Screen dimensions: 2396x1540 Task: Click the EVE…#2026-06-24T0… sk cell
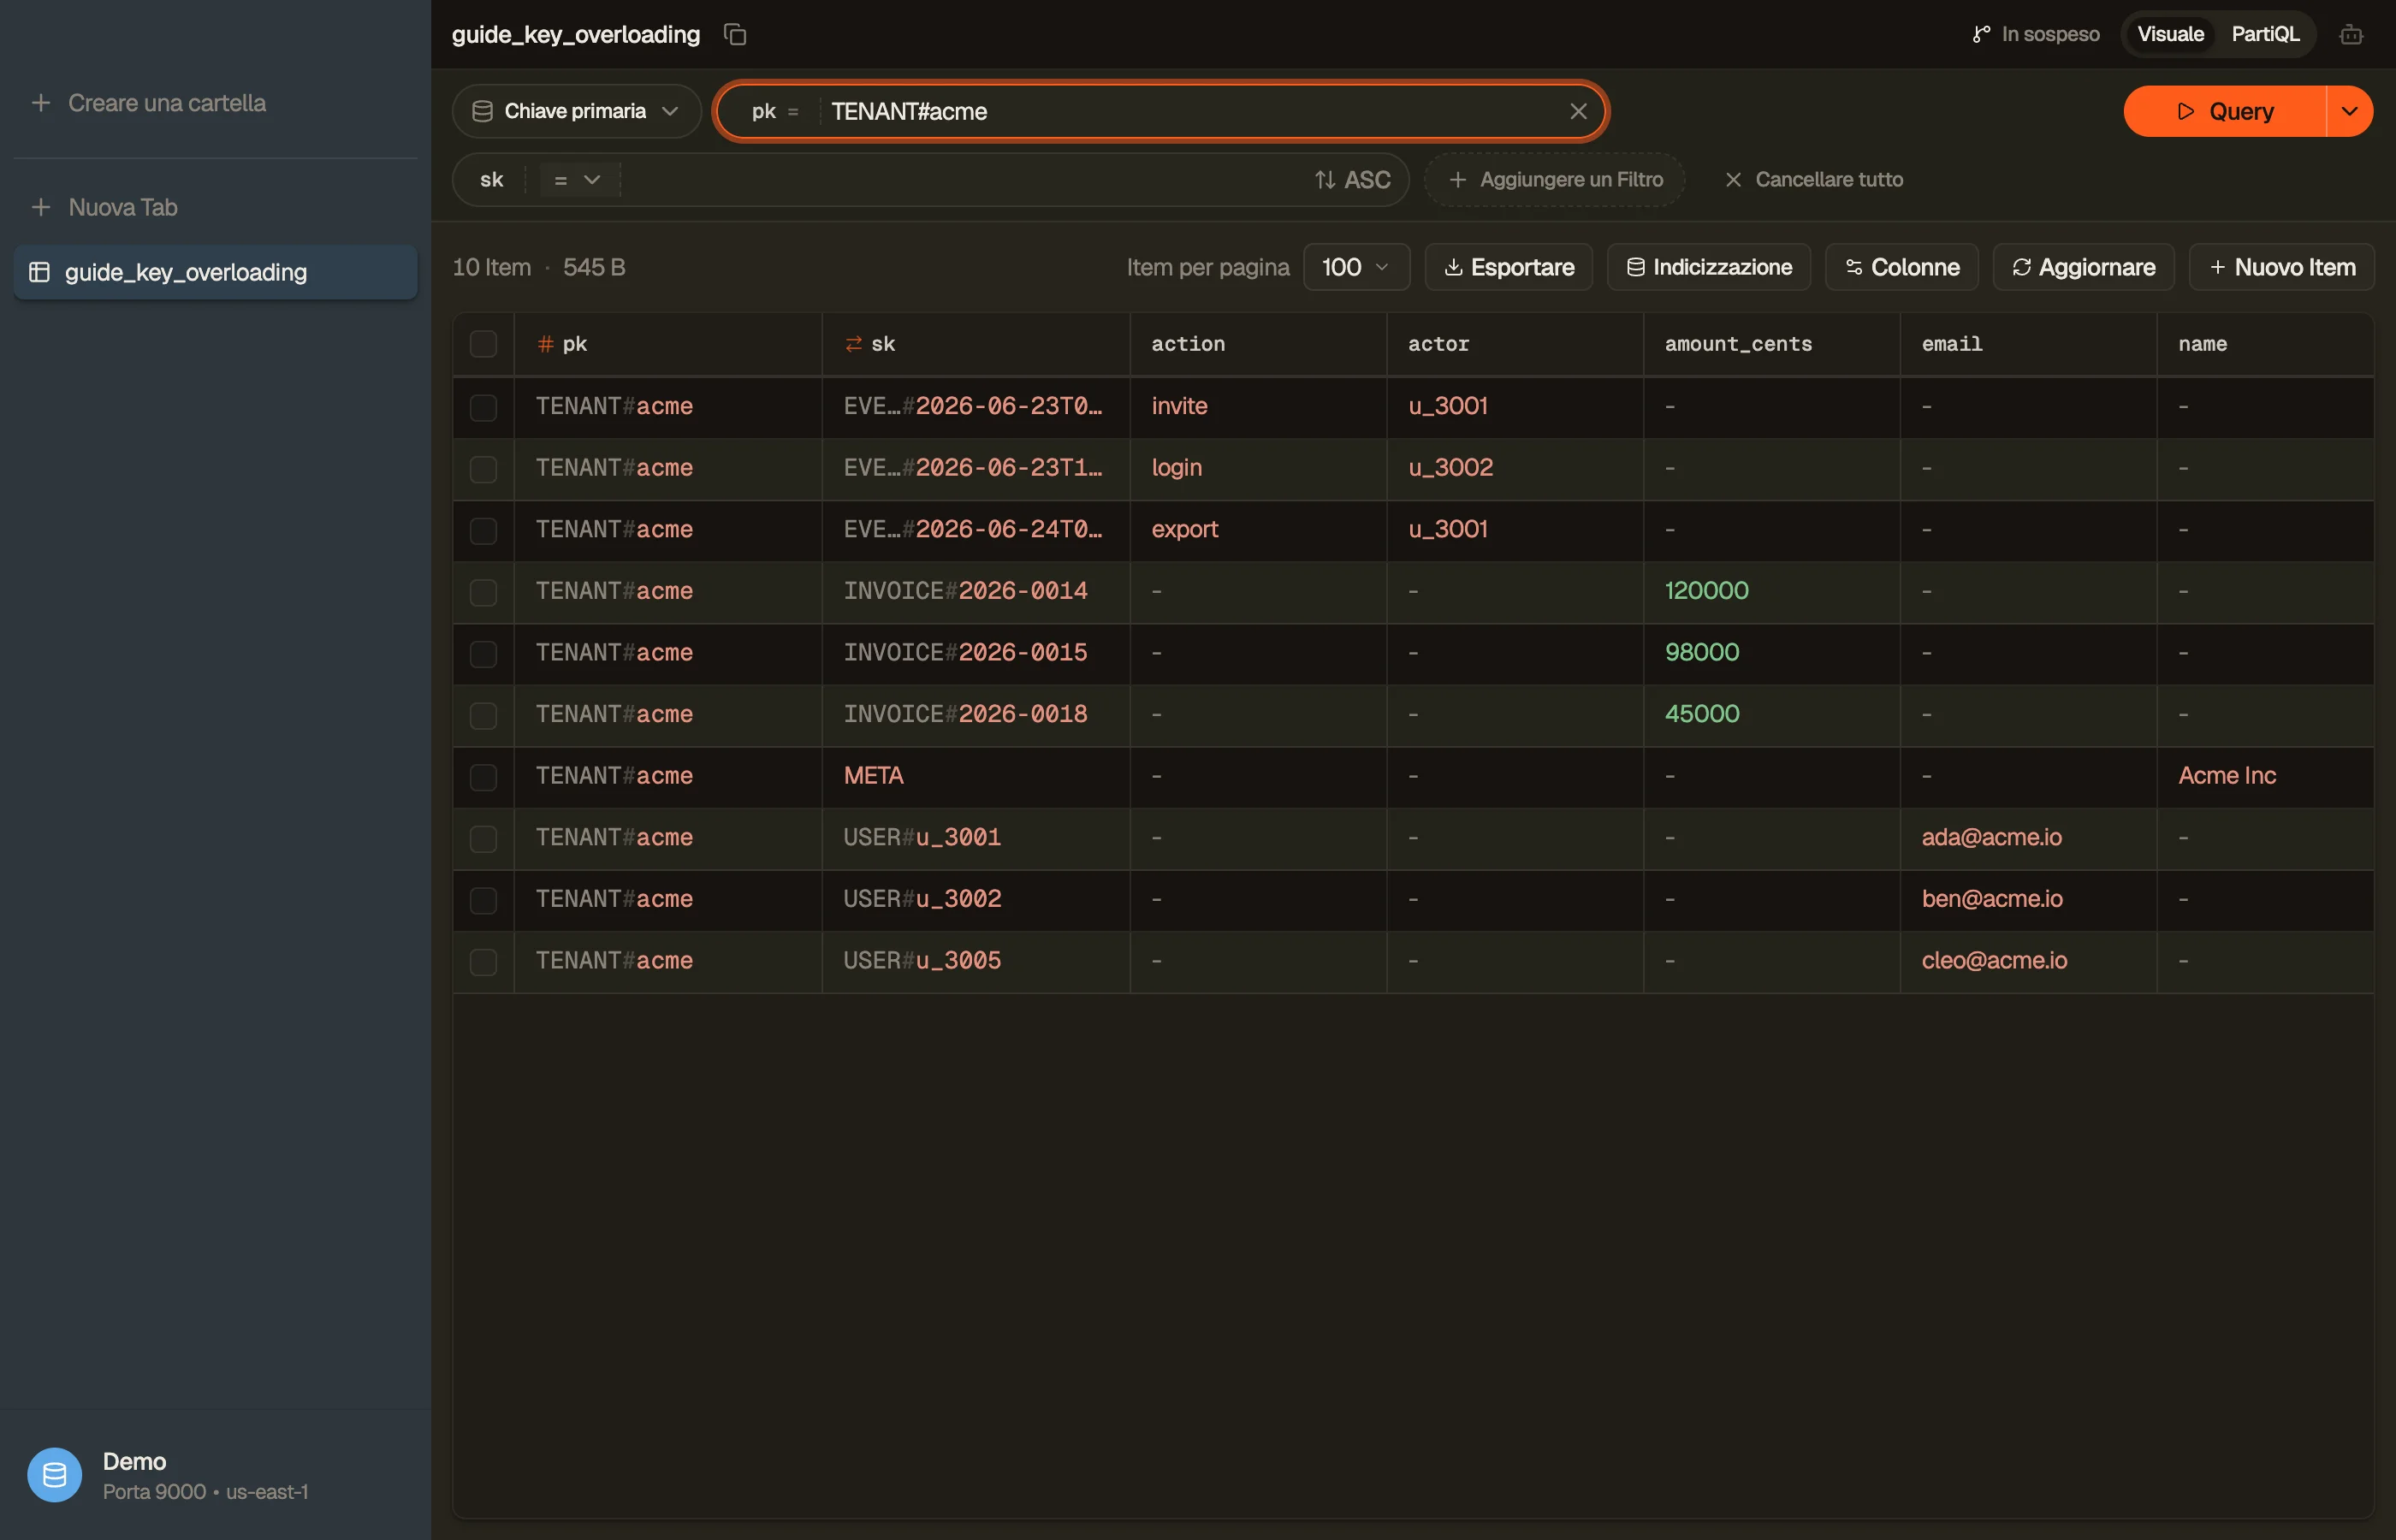pyautogui.click(x=976, y=530)
